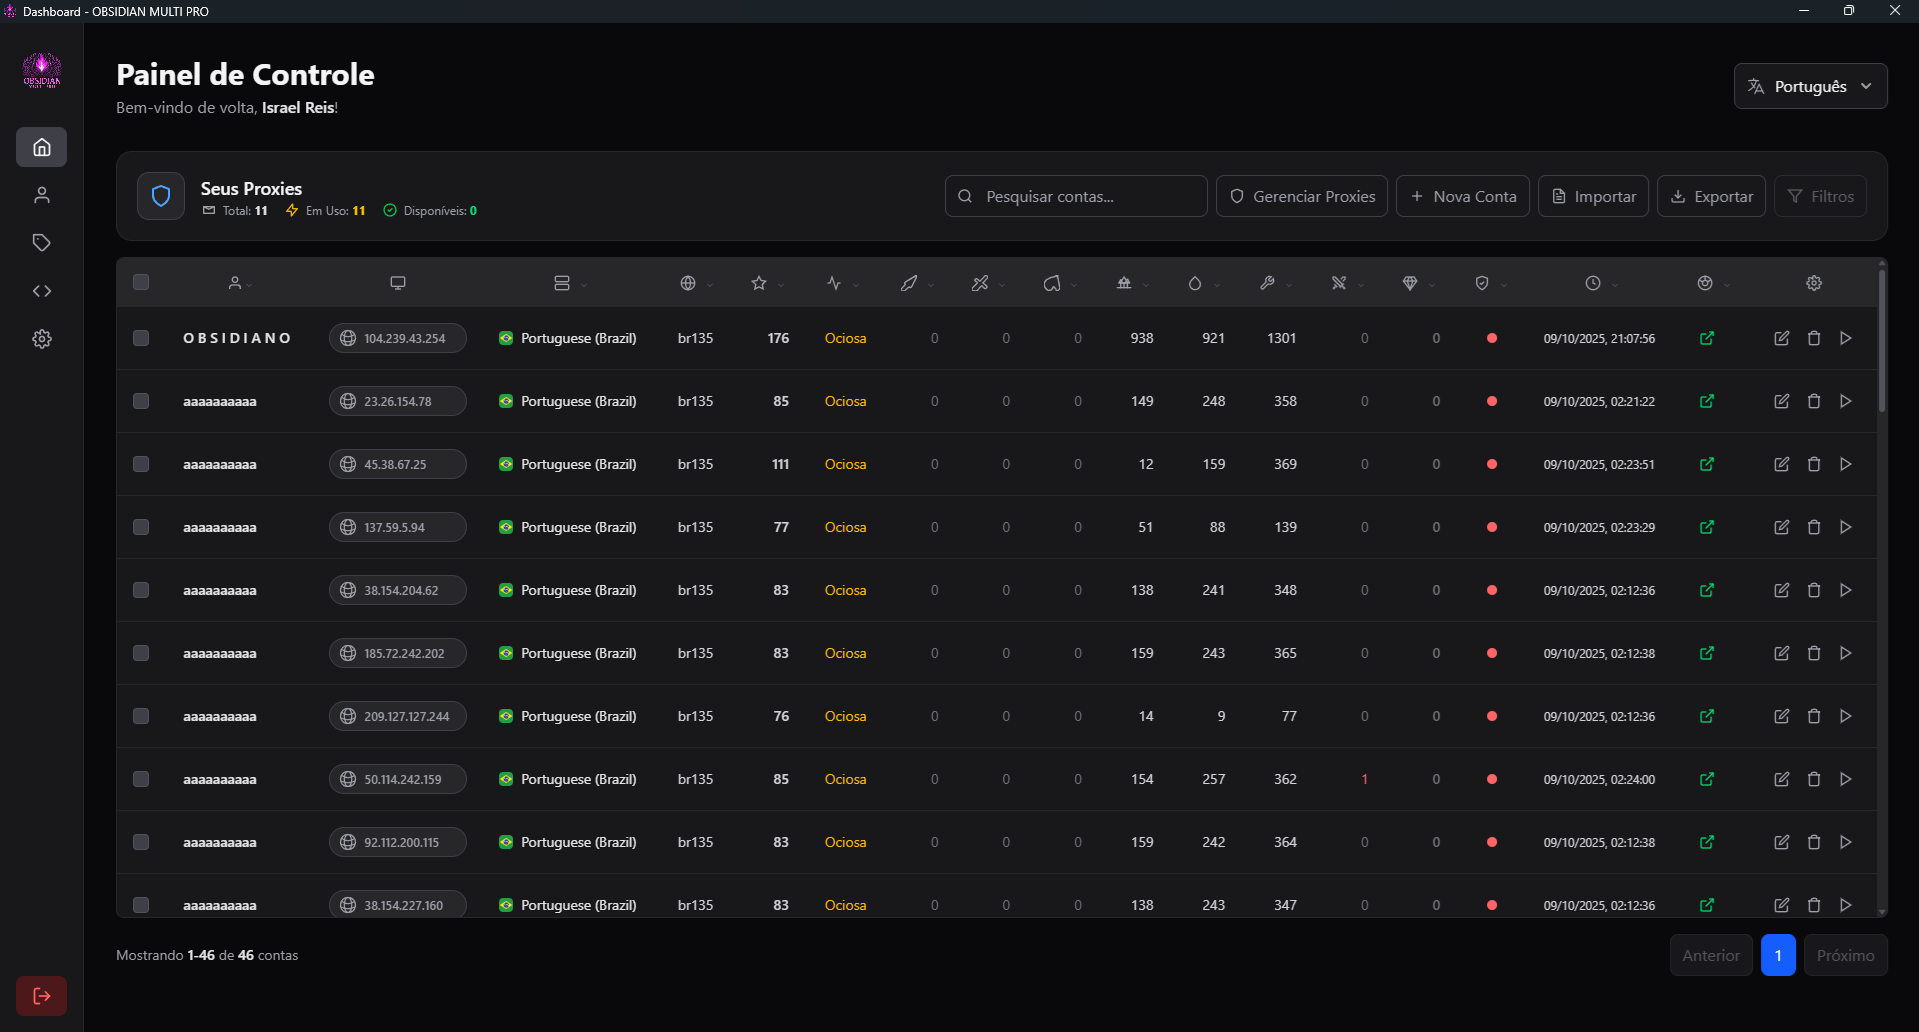This screenshot has width=1919, height=1032.
Task: Open the code brackets sidebar icon
Action: [x=41, y=291]
